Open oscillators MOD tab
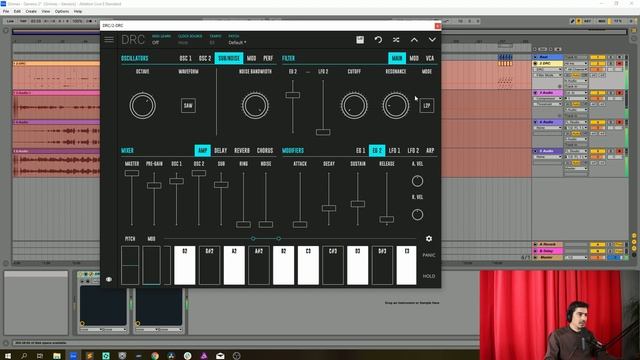The width and height of the screenshot is (640, 360). pos(251,58)
